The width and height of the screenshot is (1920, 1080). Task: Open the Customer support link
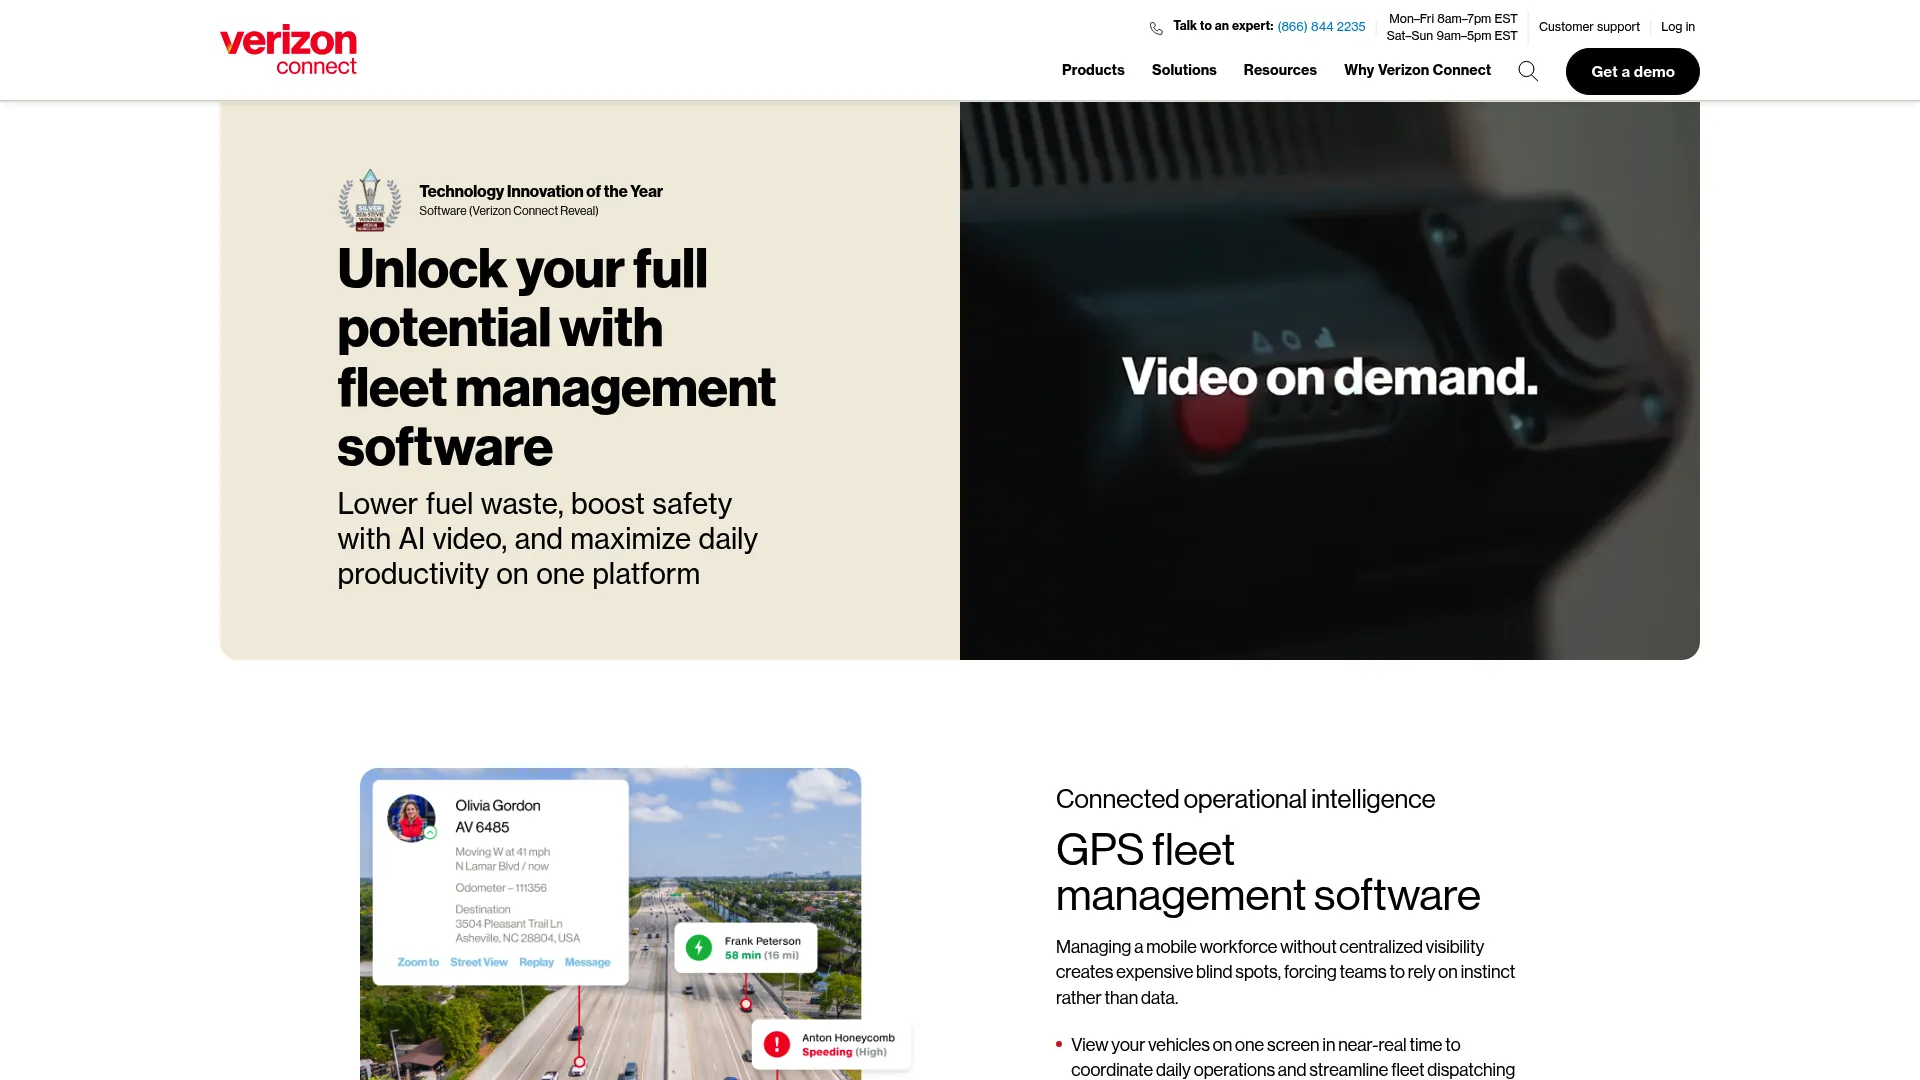(1589, 27)
